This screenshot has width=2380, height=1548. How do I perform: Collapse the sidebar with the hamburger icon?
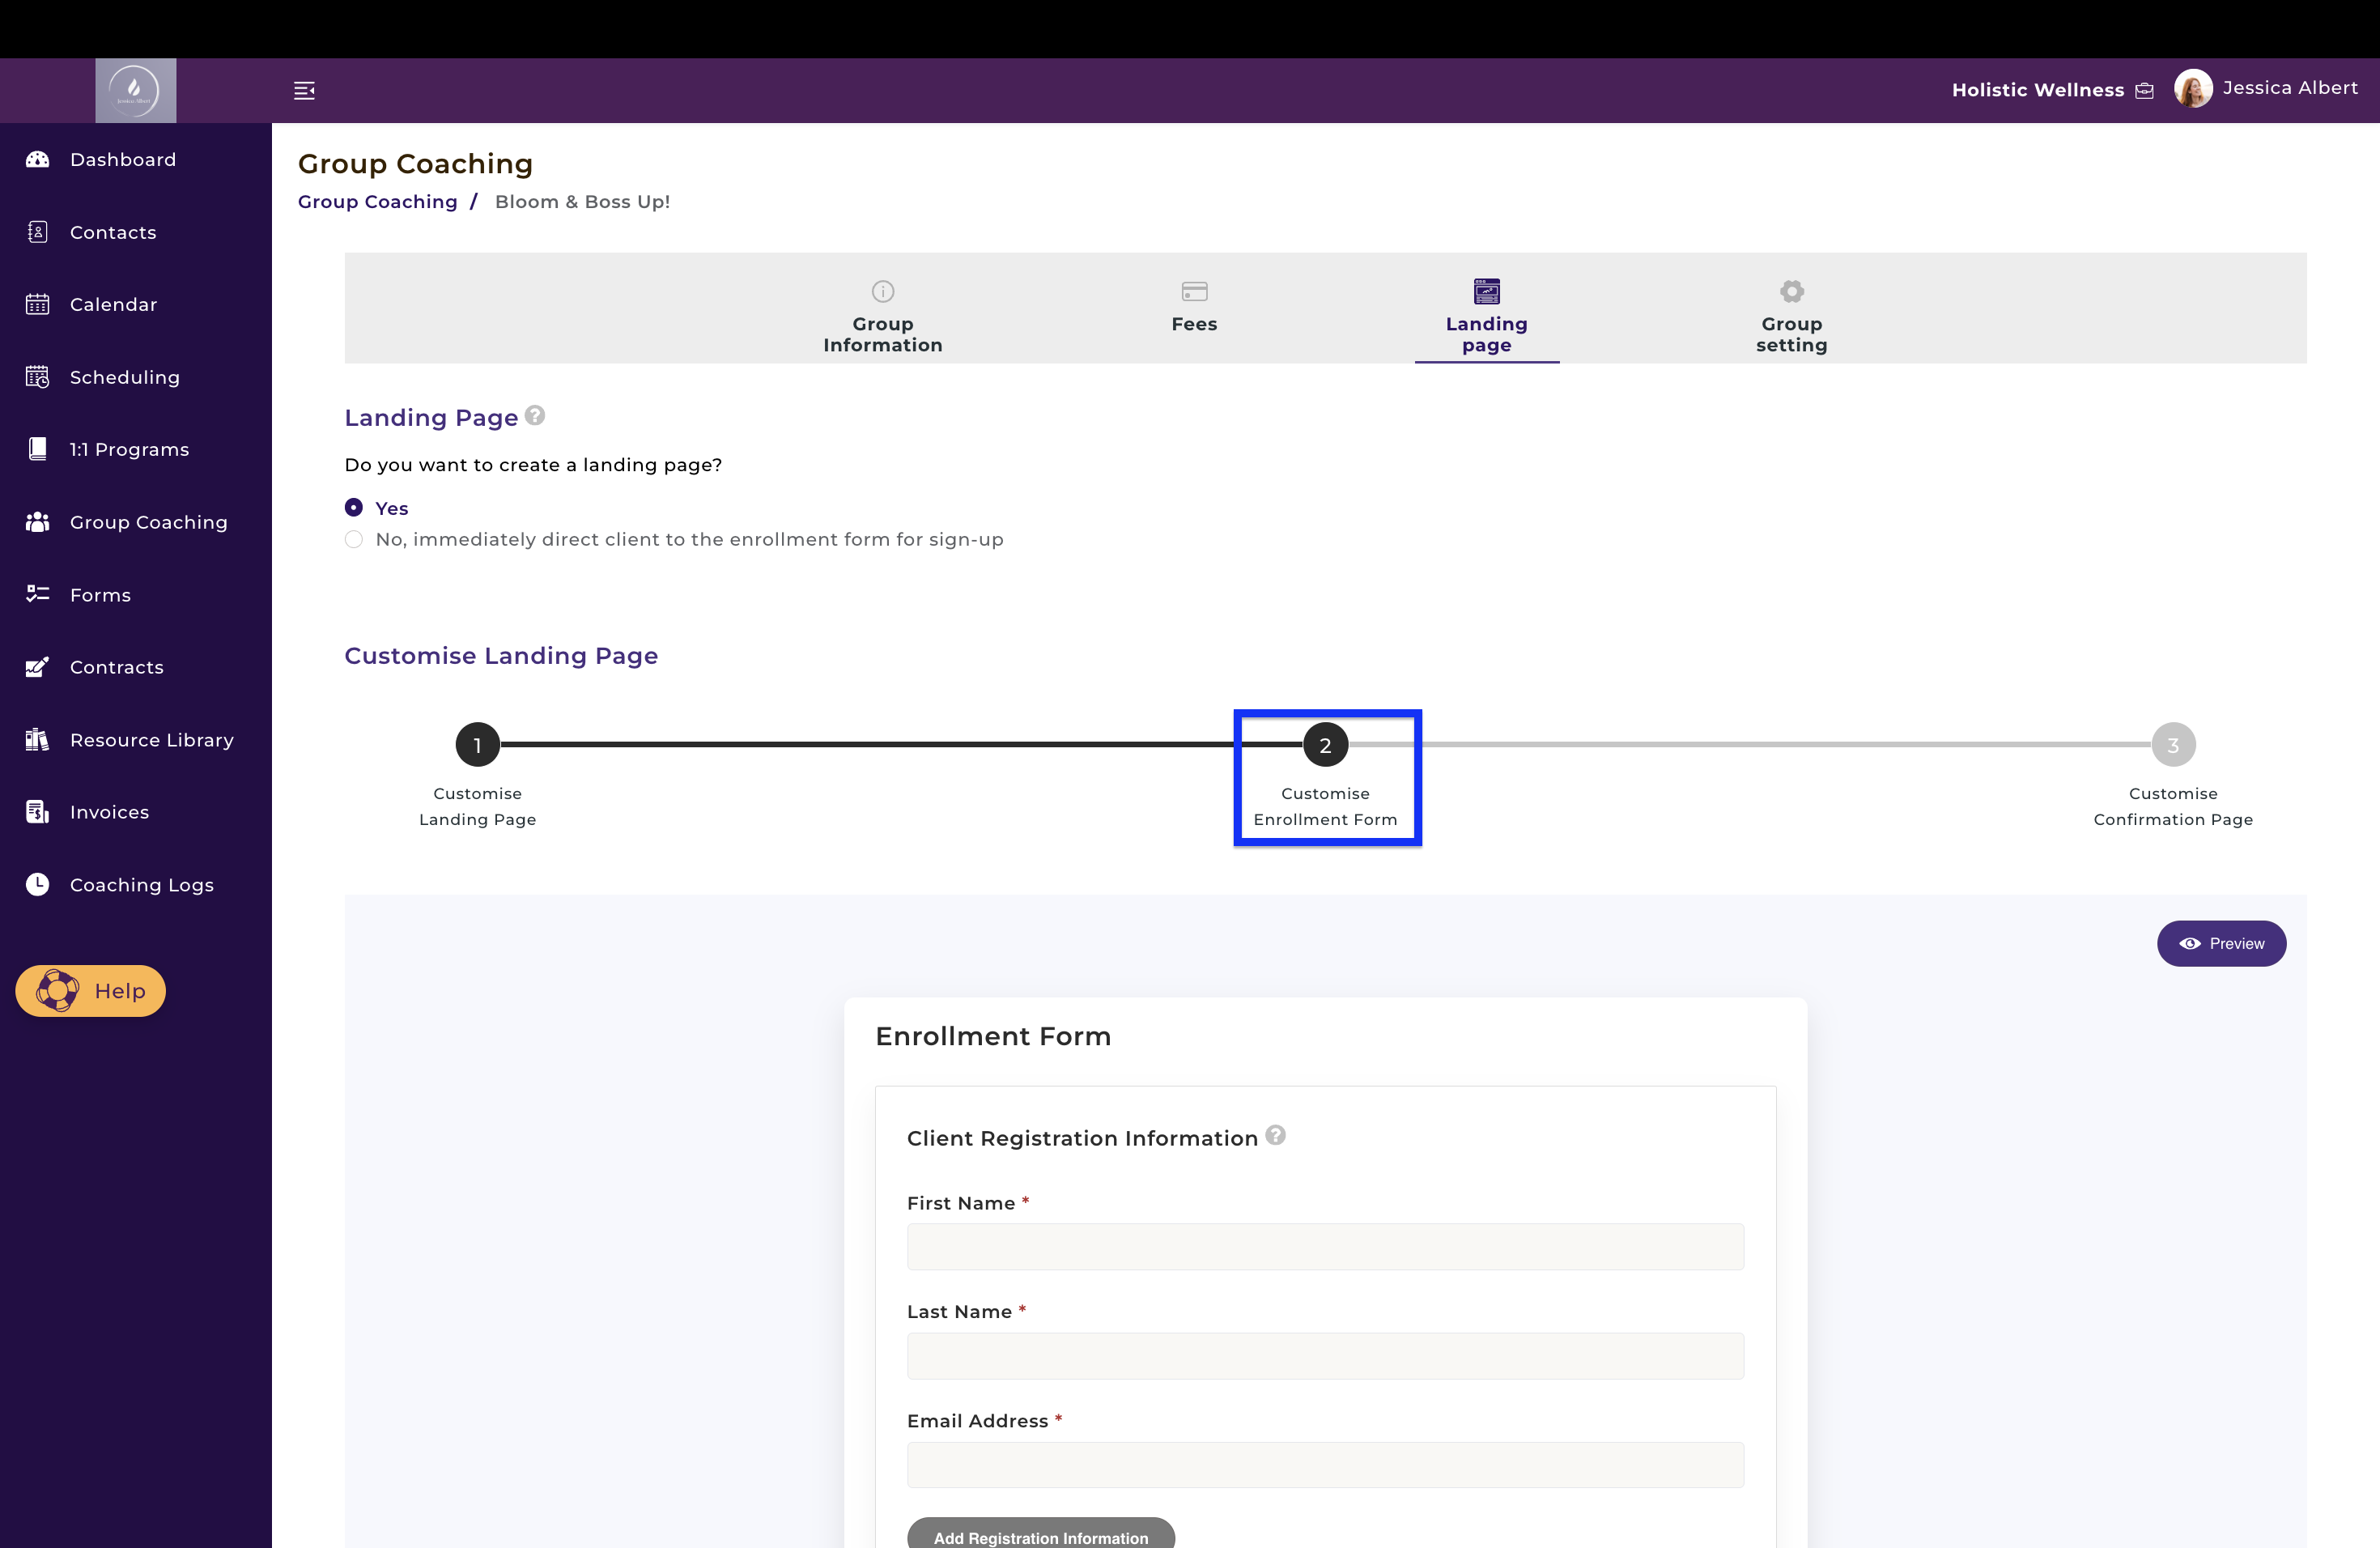point(304,91)
